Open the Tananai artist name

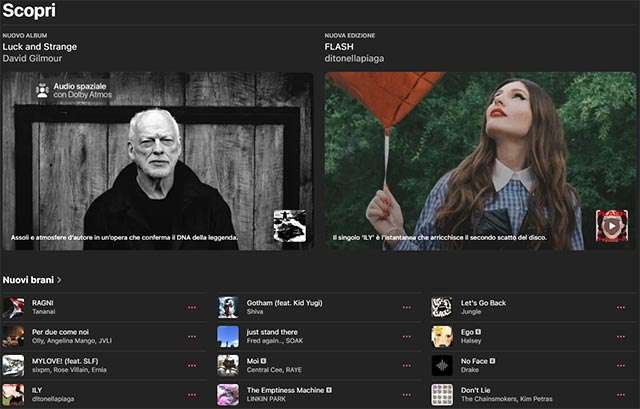[x=43, y=312]
